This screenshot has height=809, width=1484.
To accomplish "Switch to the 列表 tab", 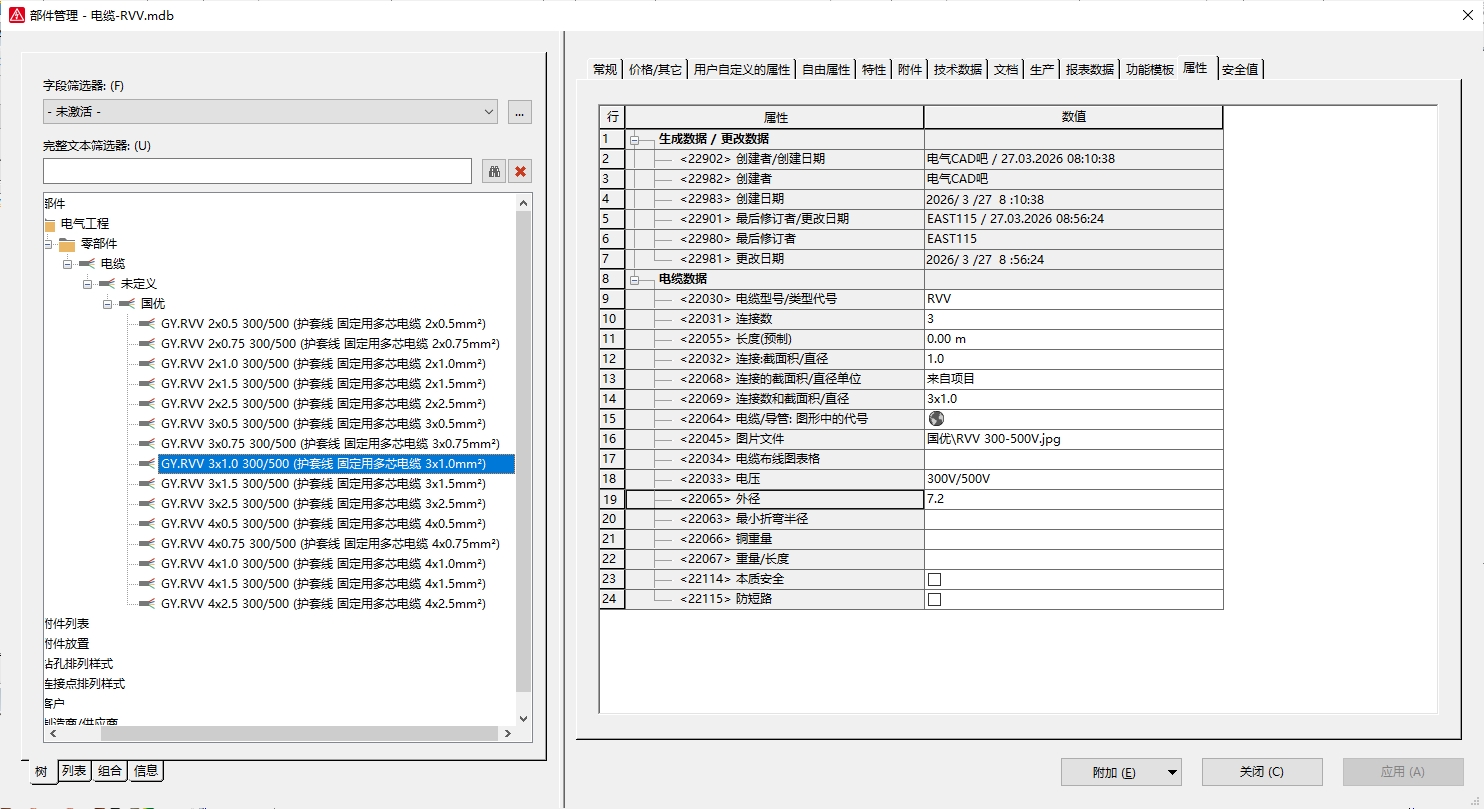I will point(75,770).
